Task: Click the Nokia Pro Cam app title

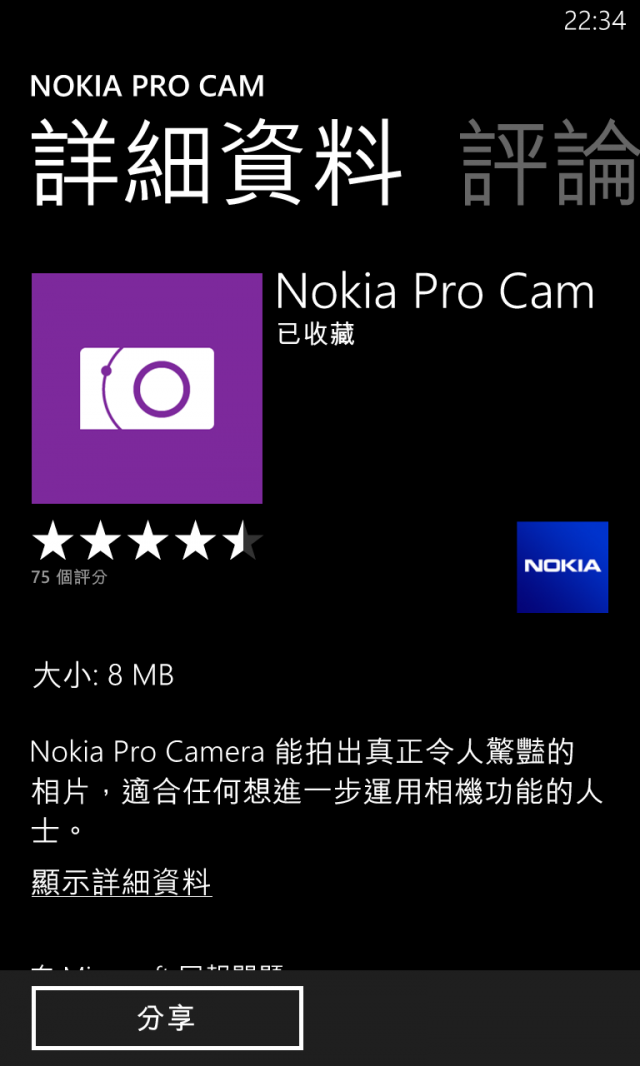Action: tap(435, 293)
